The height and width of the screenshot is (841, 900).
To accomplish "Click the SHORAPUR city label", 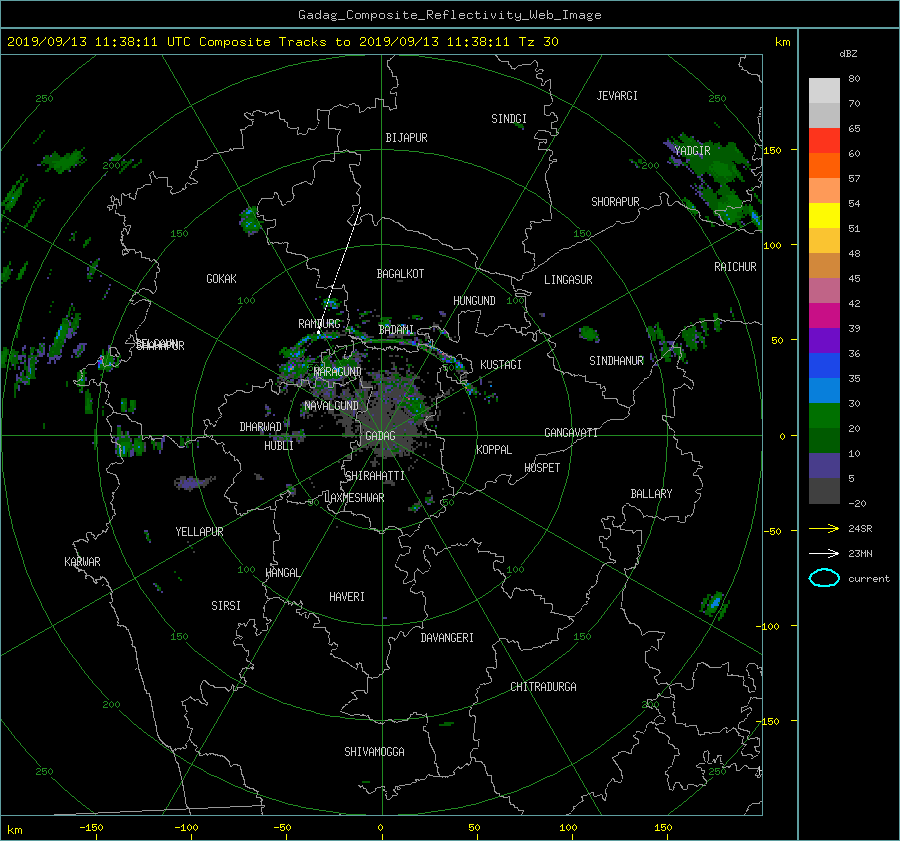I will point(615,201).
